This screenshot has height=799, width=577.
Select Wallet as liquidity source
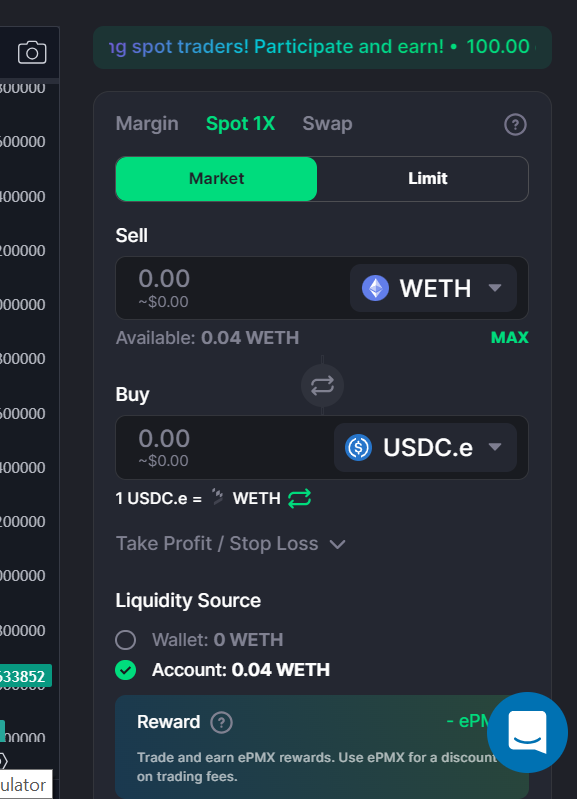125,640
